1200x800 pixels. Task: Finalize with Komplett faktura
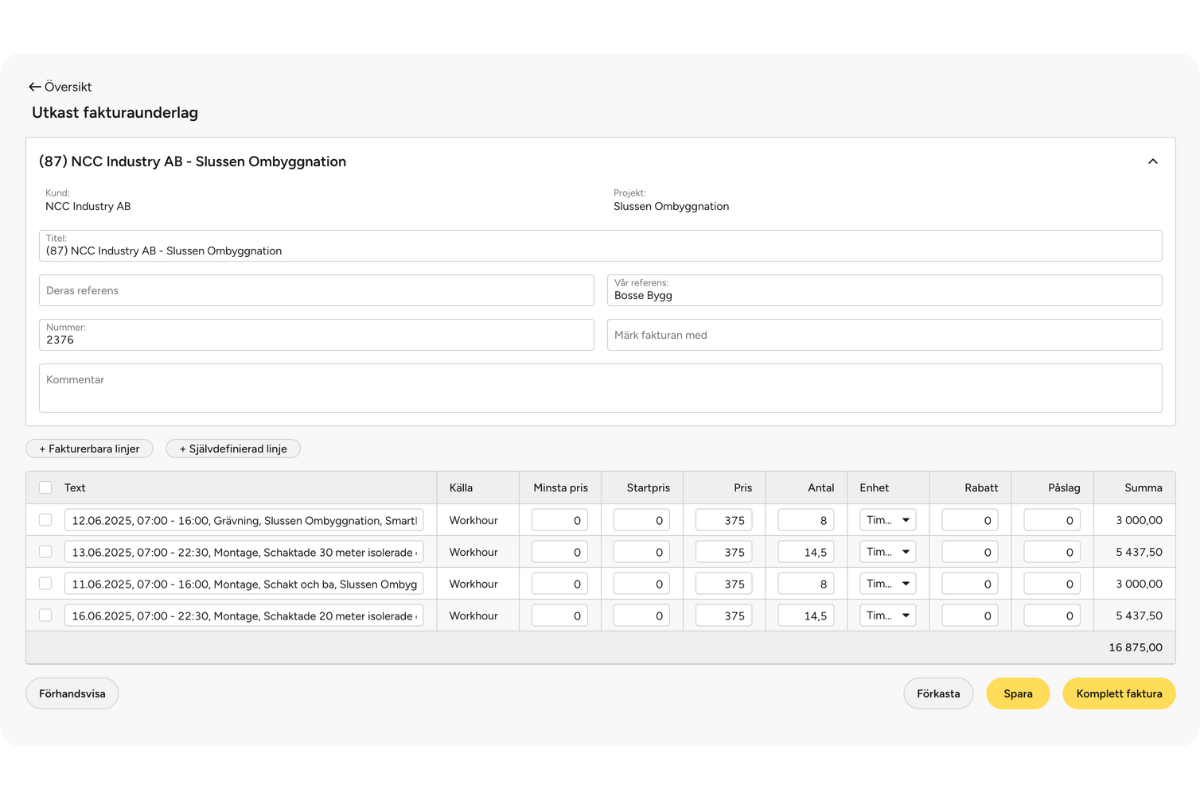click(x=1119, y=693)
